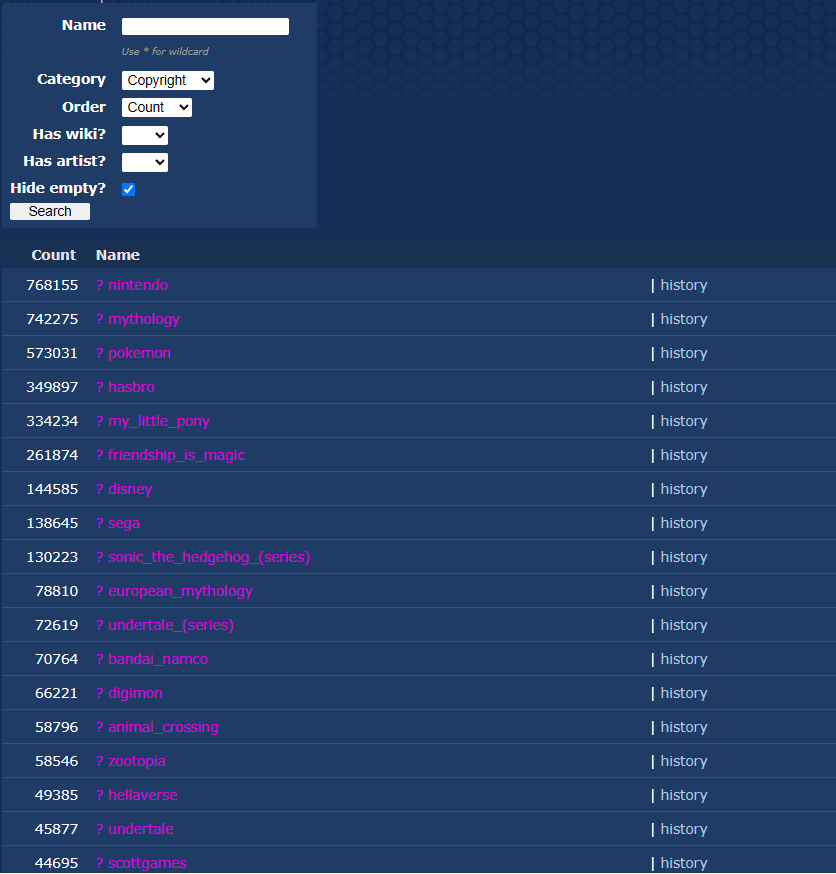View history for the mythology tag
This screenshot has height=874, width=836.
click(684, 319)
